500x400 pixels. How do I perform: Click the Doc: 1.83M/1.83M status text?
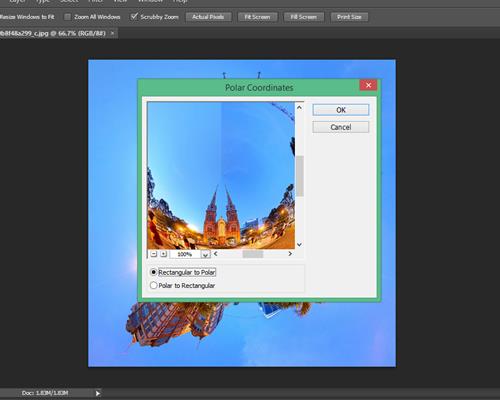click(x=45, y=393)
